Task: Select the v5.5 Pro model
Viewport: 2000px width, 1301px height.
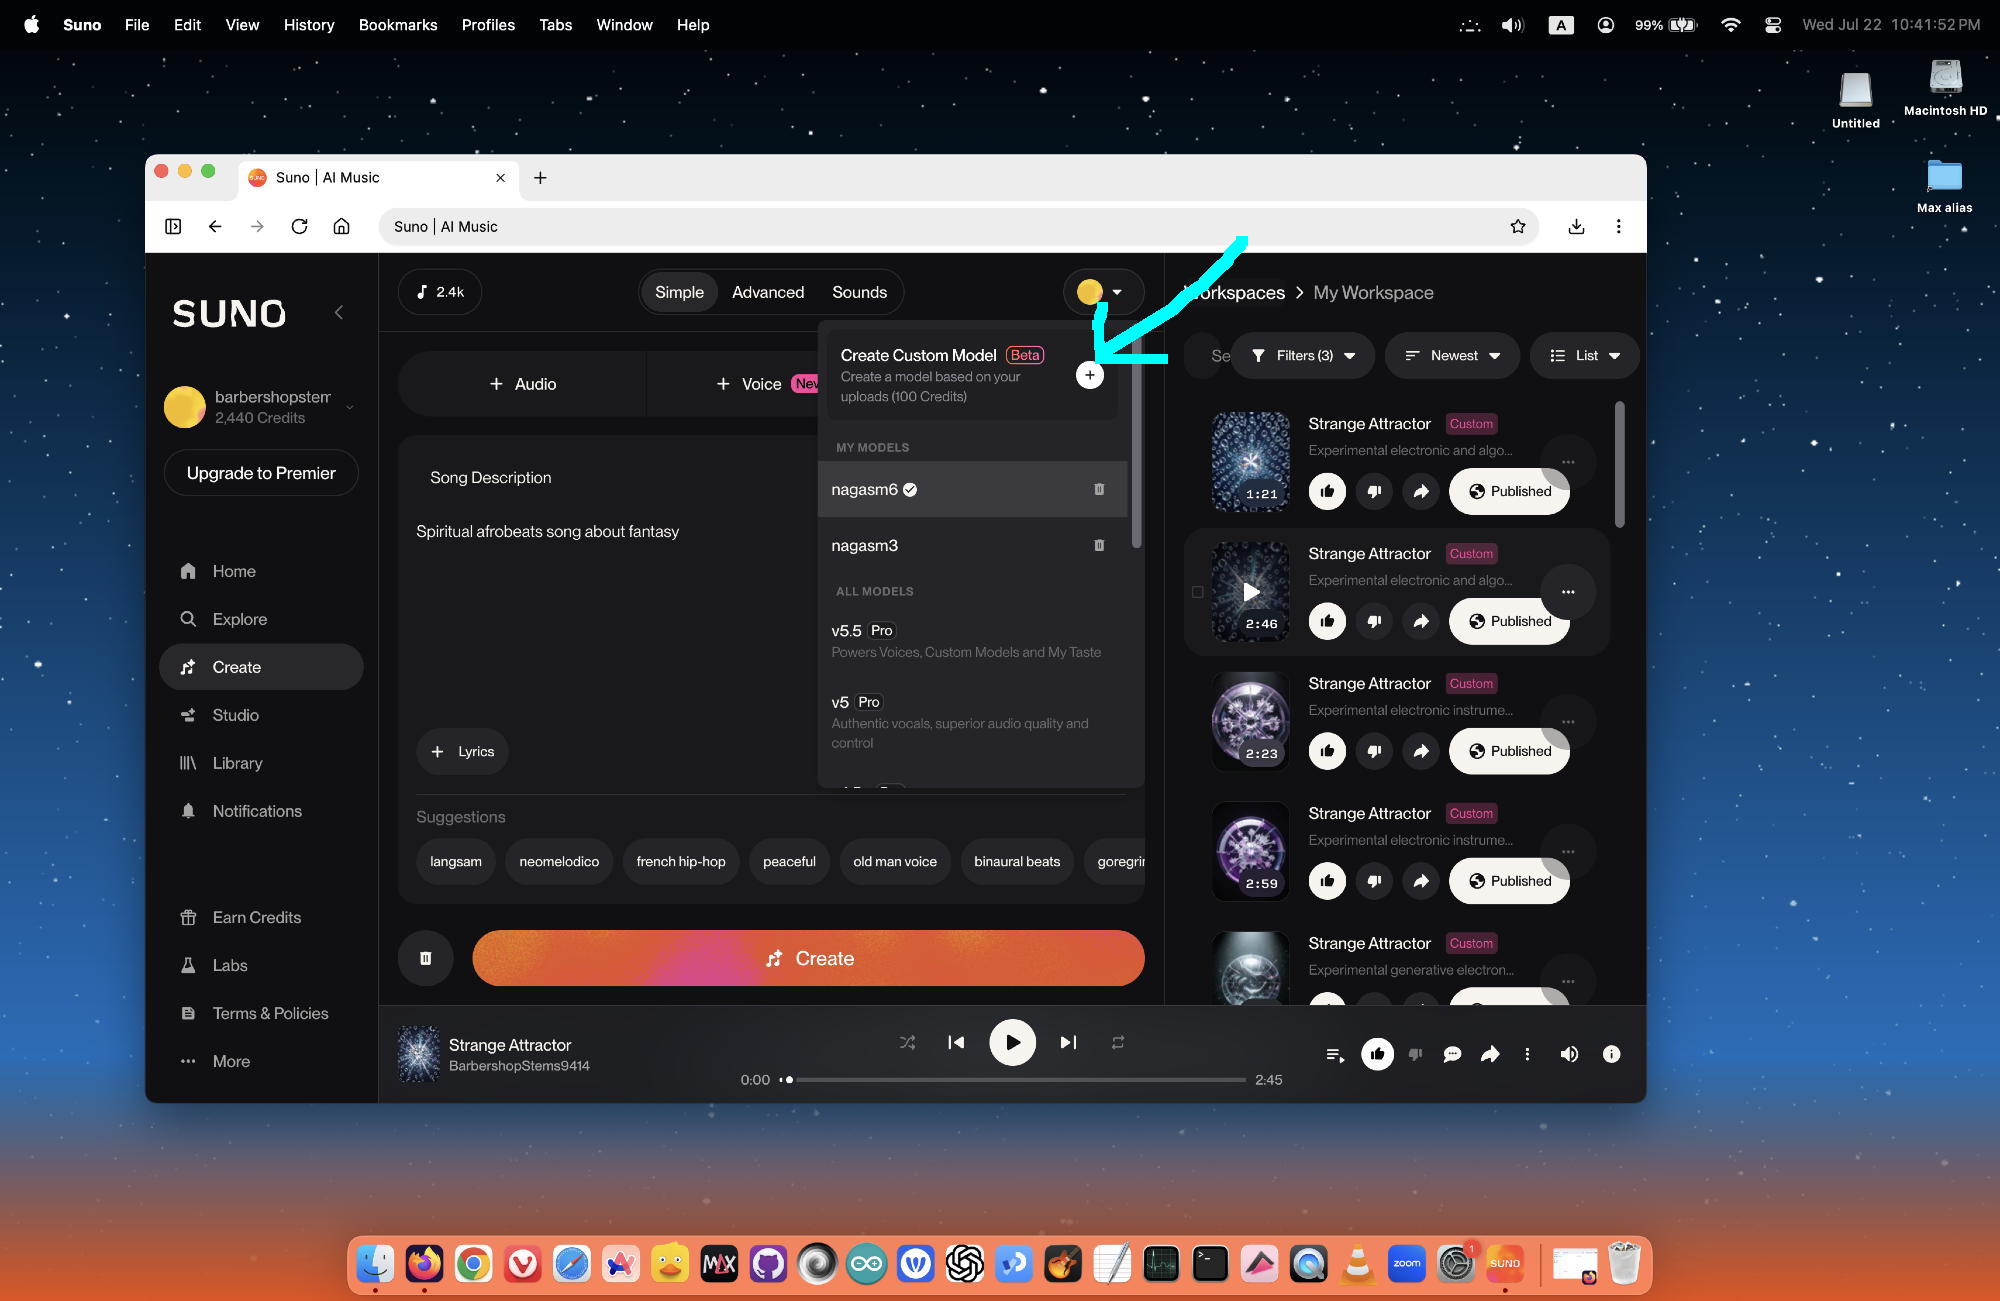Action: pyautogui.click(x=974, y=640)
